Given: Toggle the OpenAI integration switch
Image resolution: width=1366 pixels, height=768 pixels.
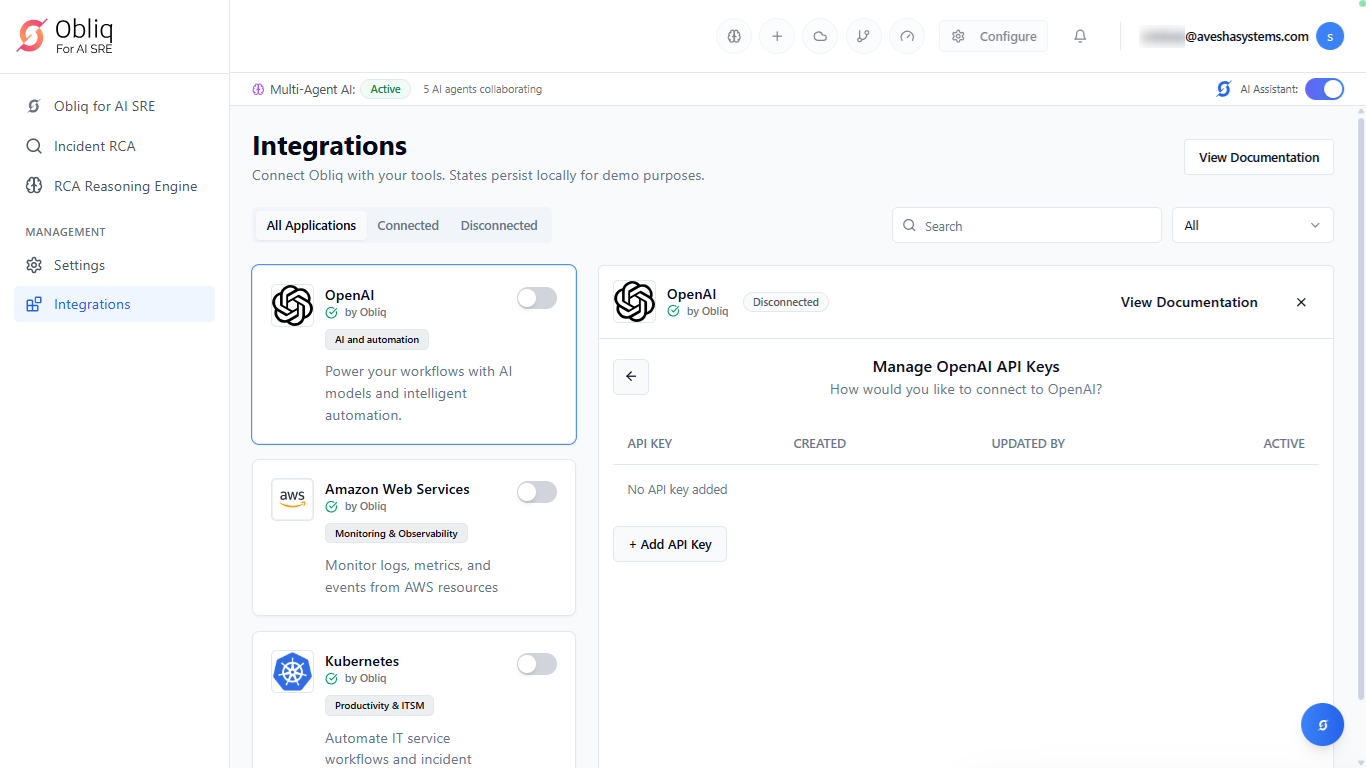Looking at the screenshot, I should tap(536, 298).
